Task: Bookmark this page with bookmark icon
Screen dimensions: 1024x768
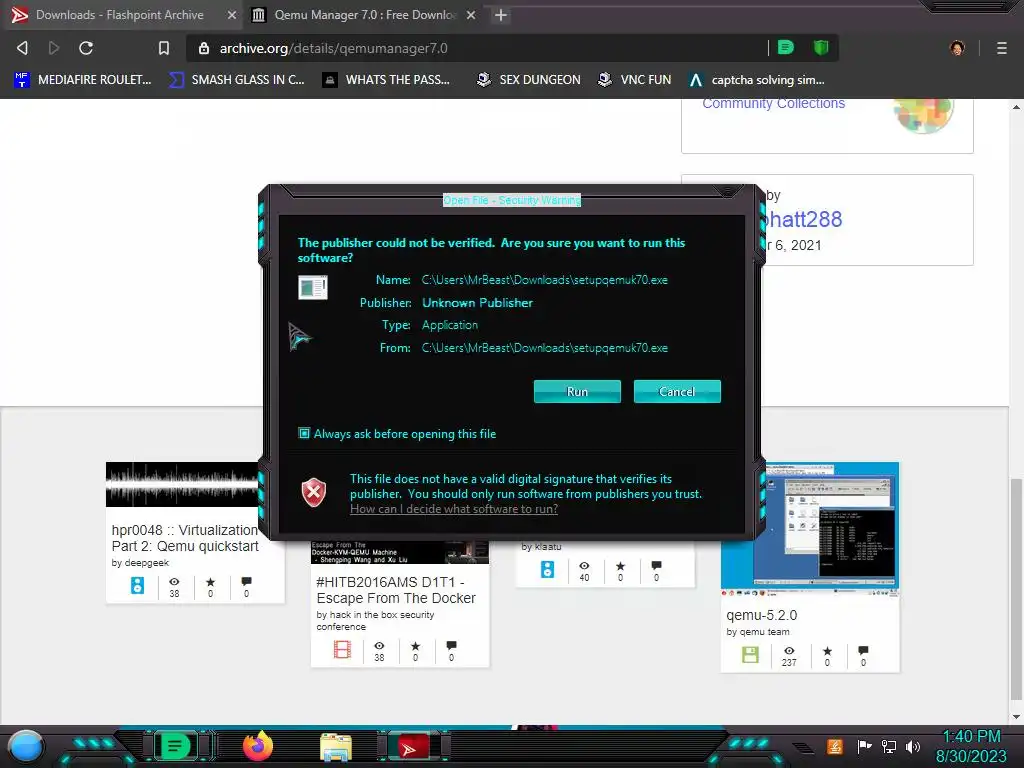Action: pyautogui.click(x=163, y=48)
